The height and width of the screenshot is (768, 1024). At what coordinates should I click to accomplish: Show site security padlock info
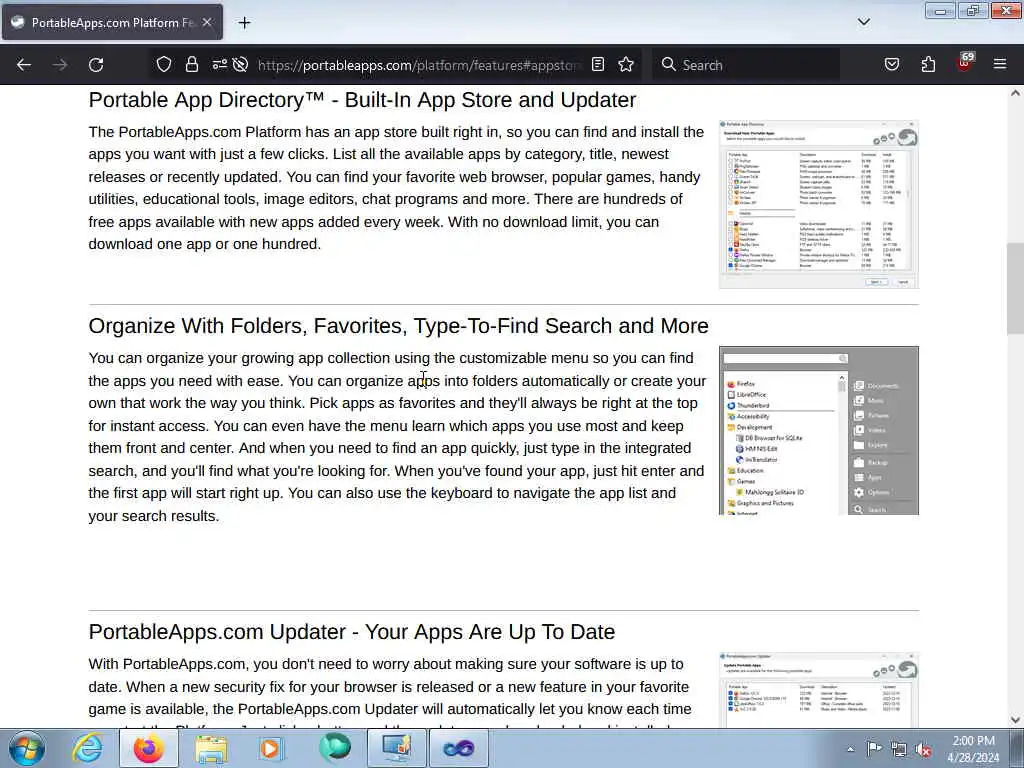(191, 64)
